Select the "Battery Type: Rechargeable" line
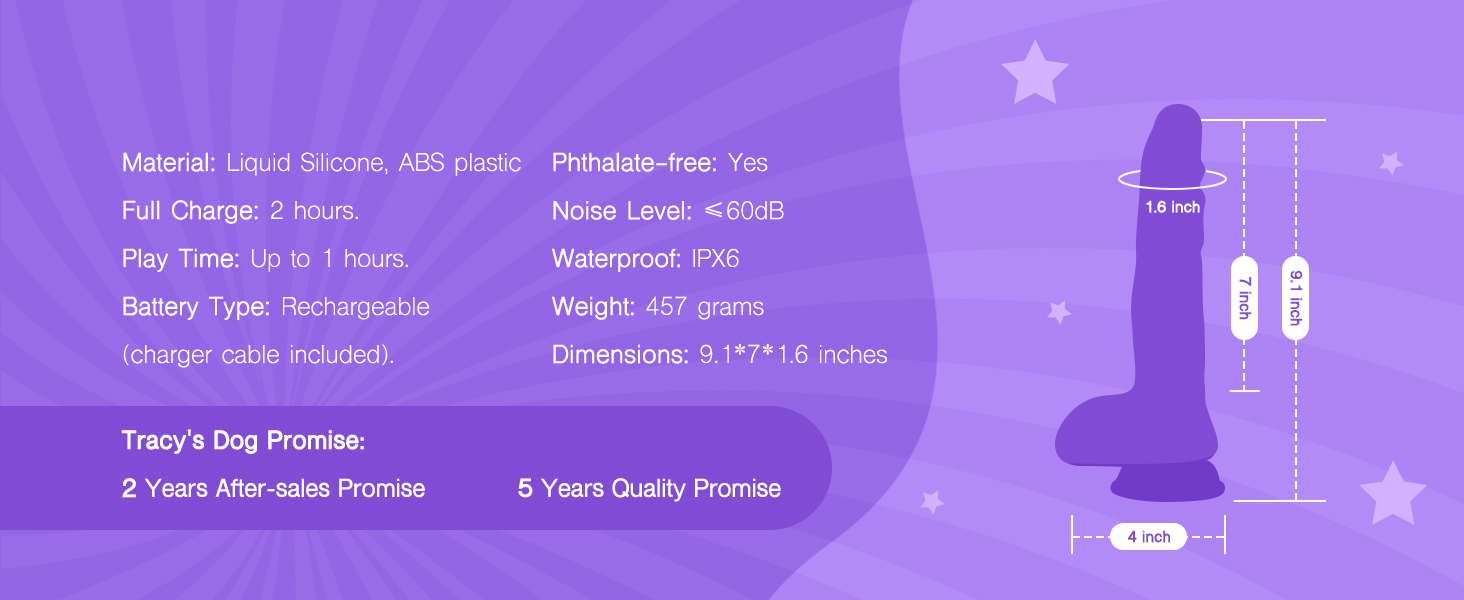The height and width of the screenshot is (600, 1464). click(x=275, y=307)
